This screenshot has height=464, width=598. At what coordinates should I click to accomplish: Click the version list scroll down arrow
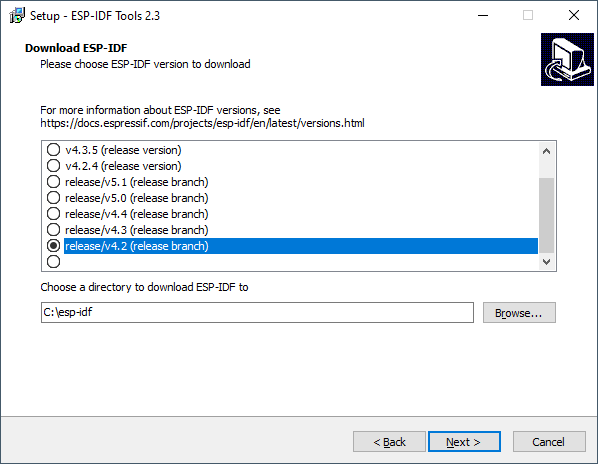point(546,262)
